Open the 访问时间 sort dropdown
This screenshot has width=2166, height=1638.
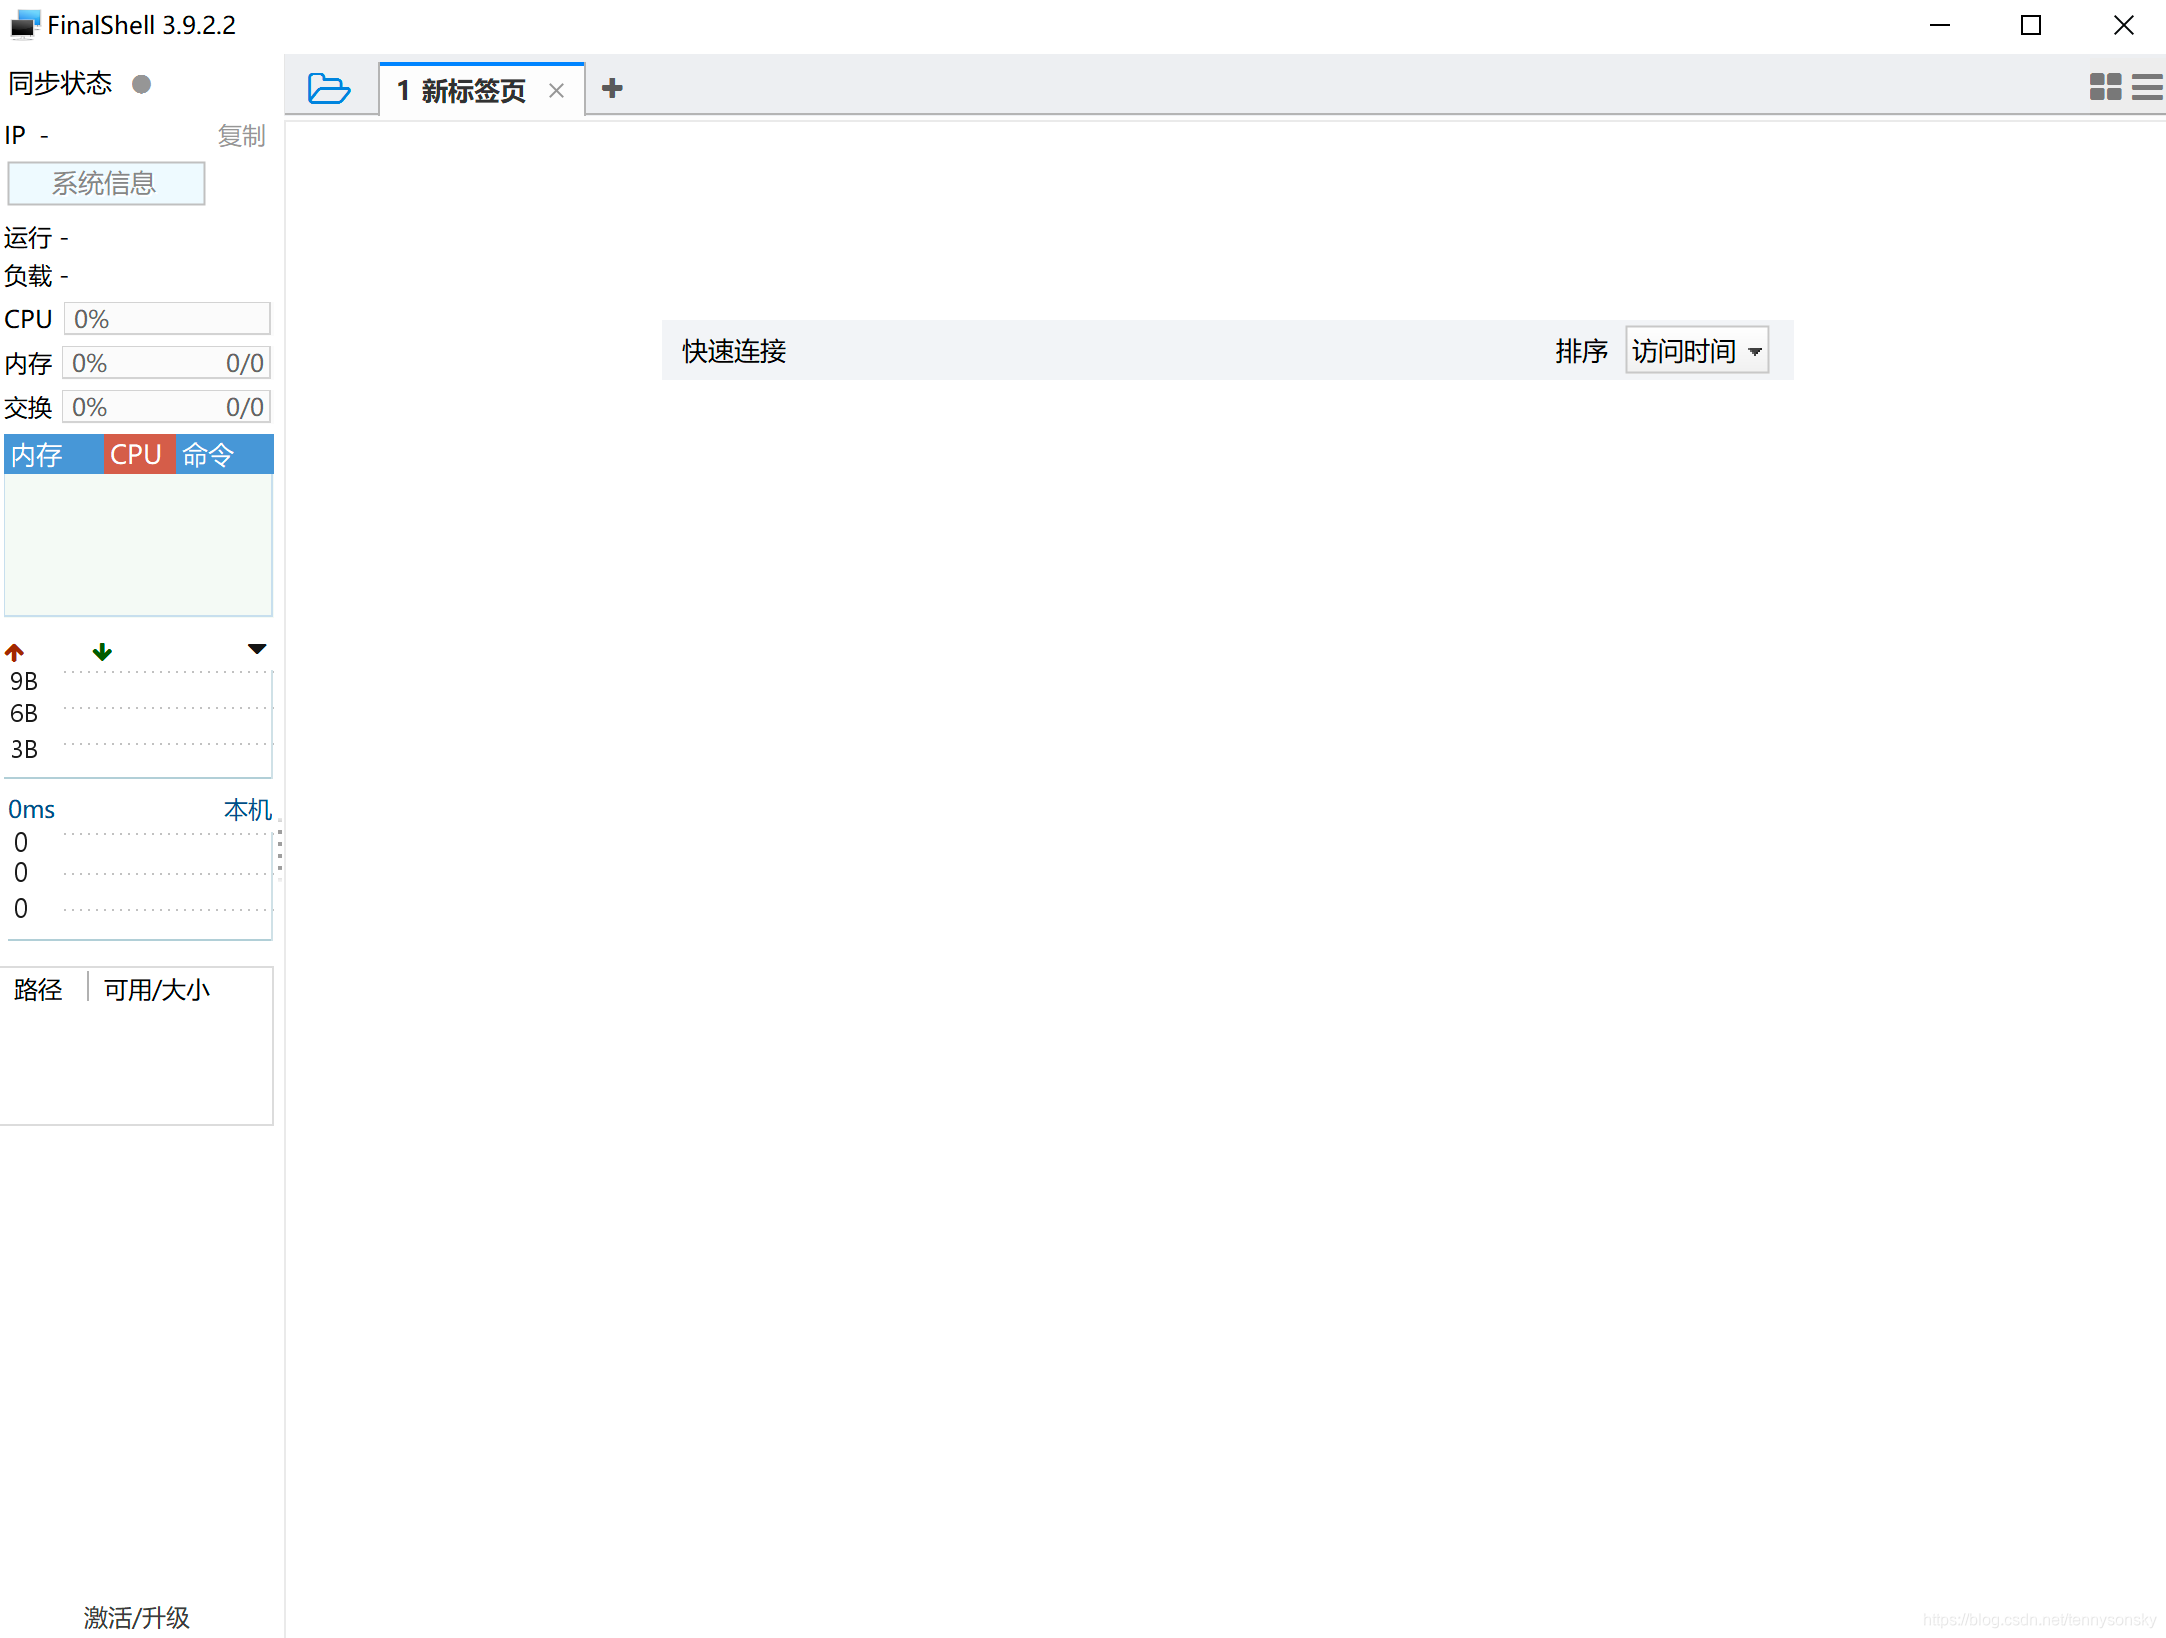click(1696, 351)
